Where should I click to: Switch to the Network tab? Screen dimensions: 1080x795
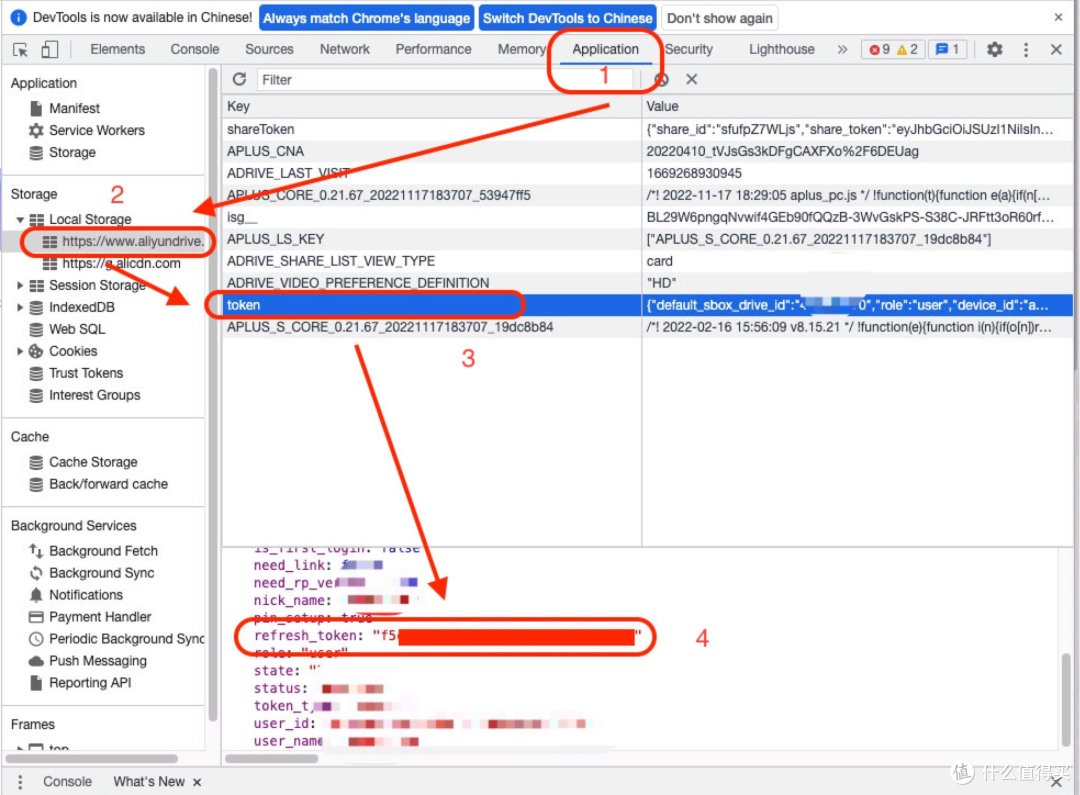[x=344, y=48]
